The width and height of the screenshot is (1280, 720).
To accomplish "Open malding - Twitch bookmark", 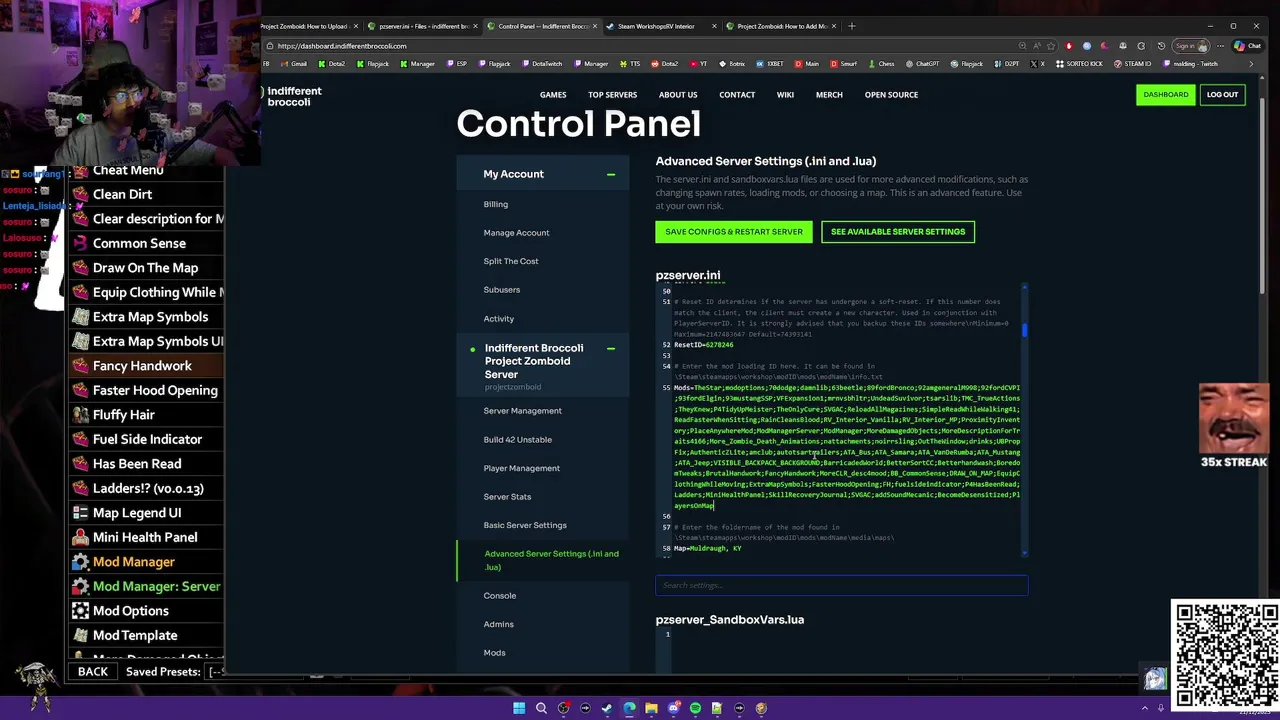I will coord(1191,64).
